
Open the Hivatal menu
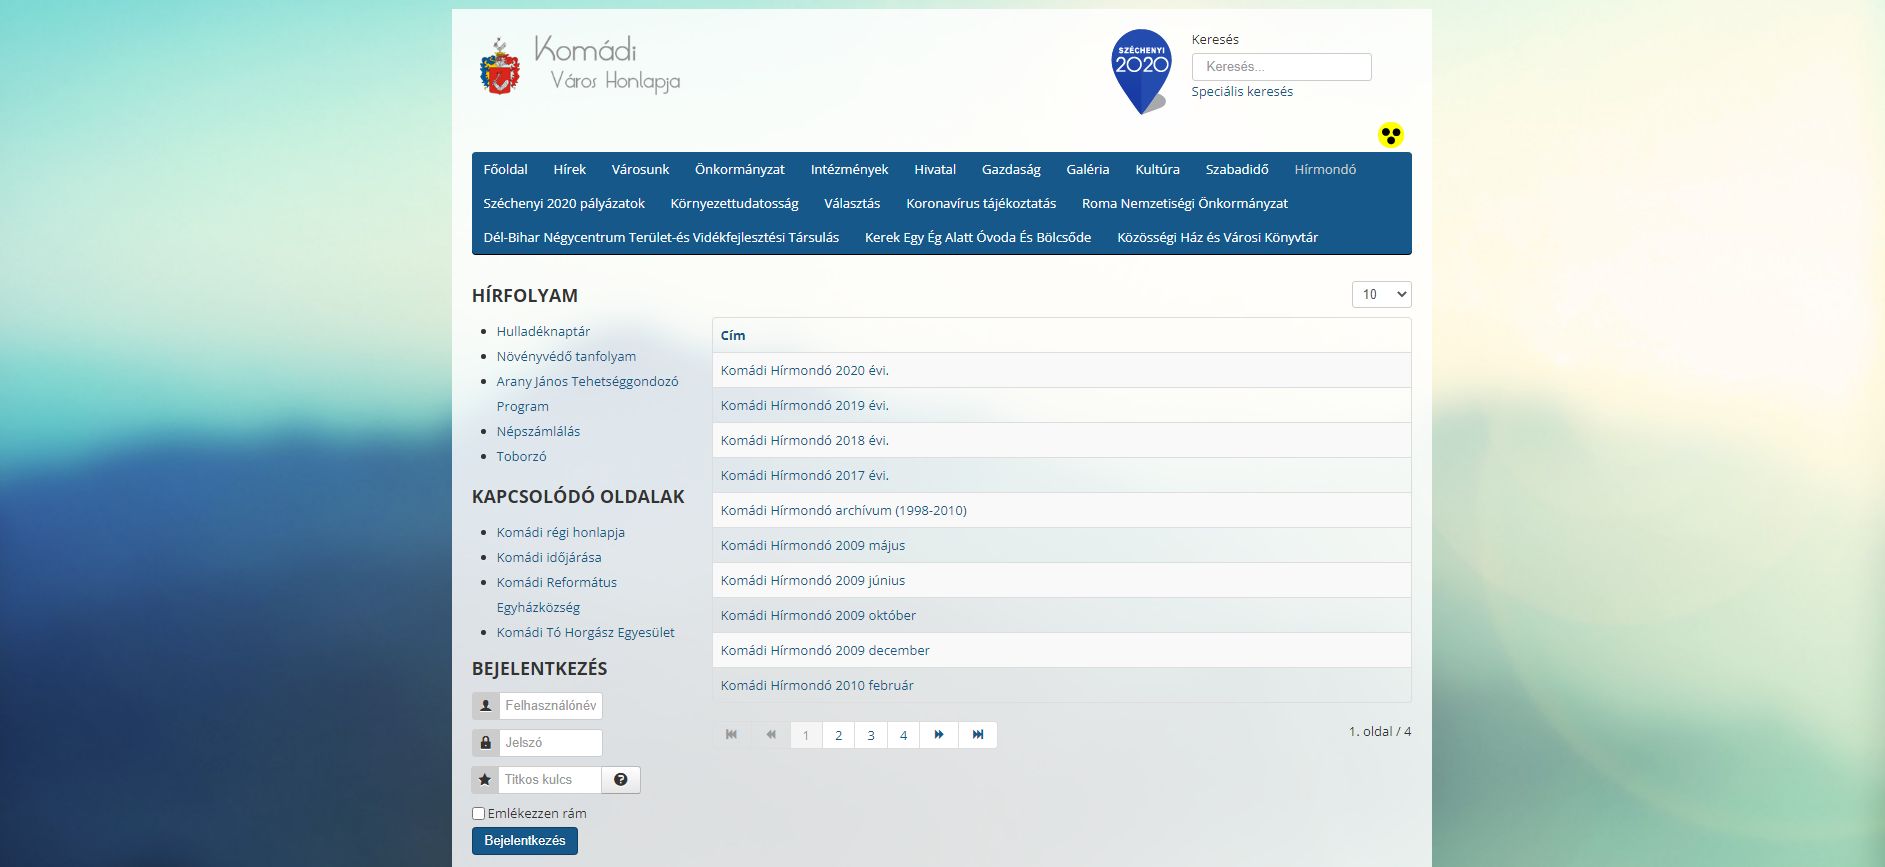coord(935,170)
